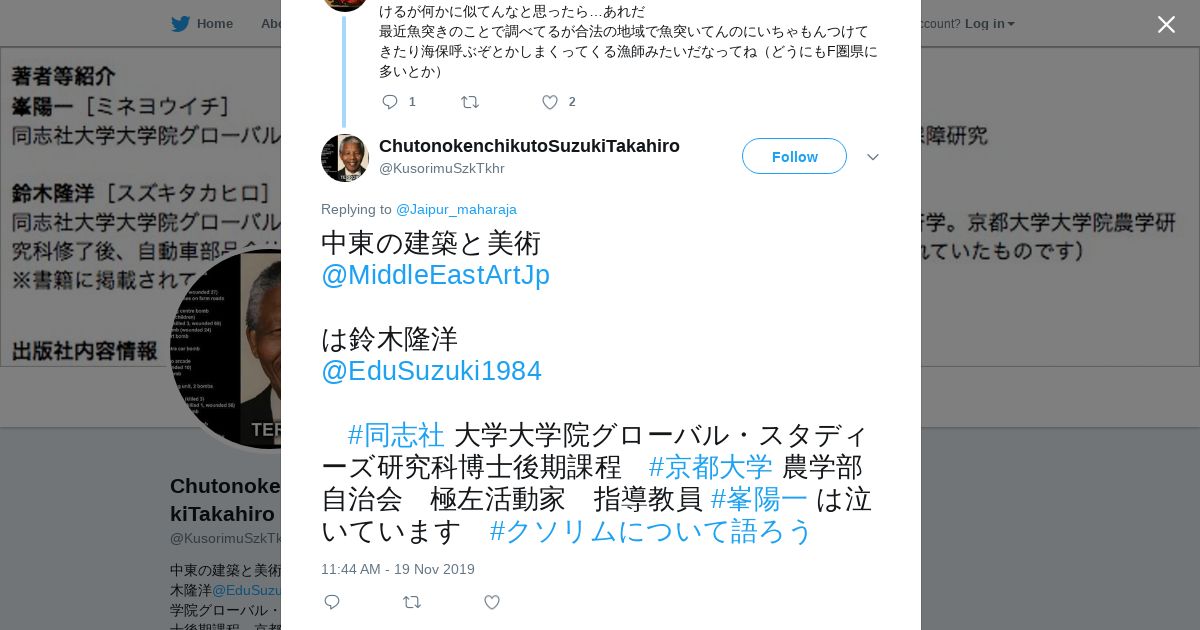The image size is (1200, 630).
Task: Open the @MiddleEastArtJp mention
Action: tap(435, 275)
